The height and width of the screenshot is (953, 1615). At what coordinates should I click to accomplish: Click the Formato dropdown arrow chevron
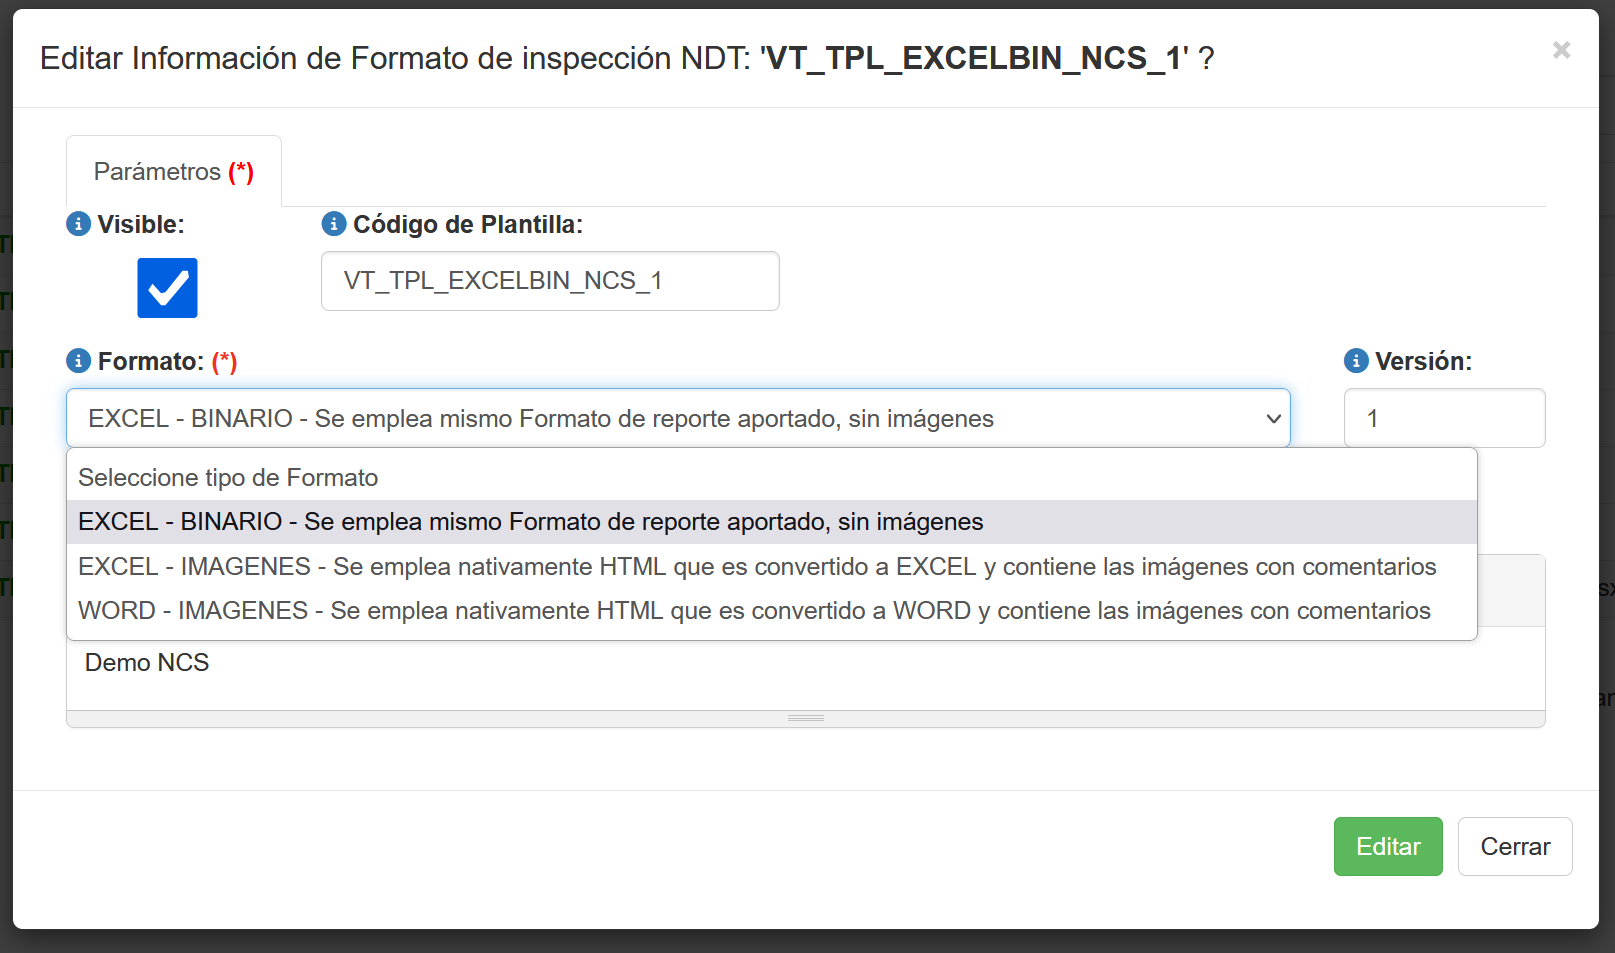(1273, 419)
